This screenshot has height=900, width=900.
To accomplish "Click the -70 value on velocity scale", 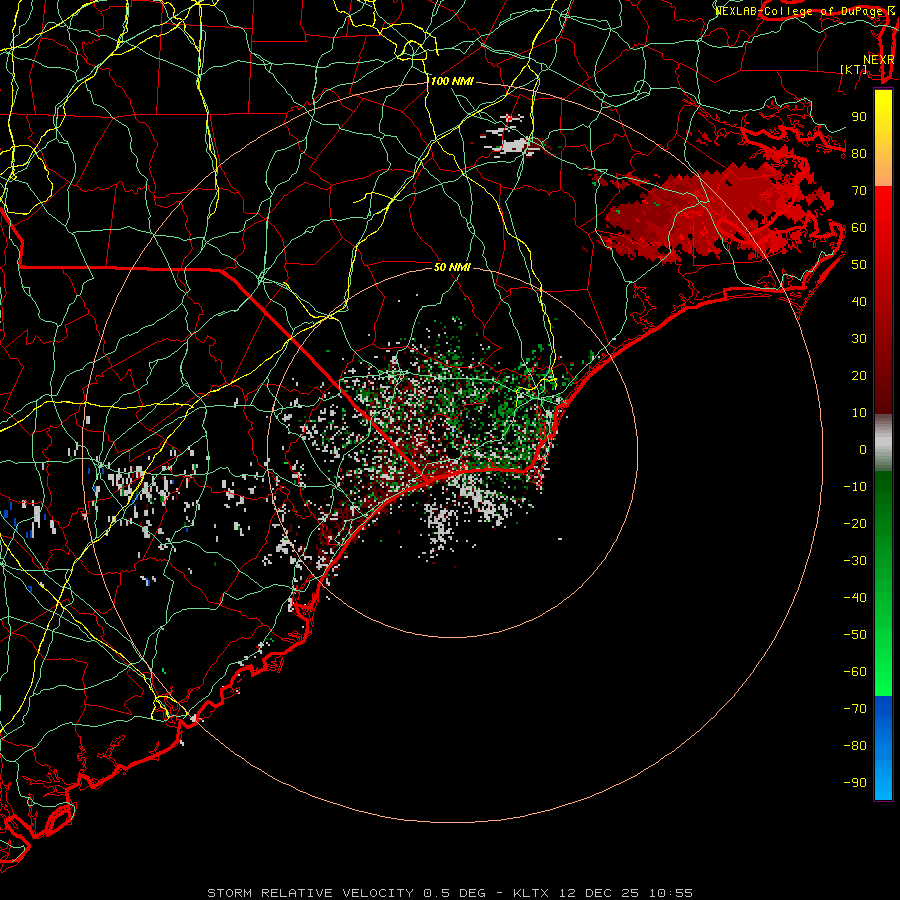I will click(x=855, y=709).
